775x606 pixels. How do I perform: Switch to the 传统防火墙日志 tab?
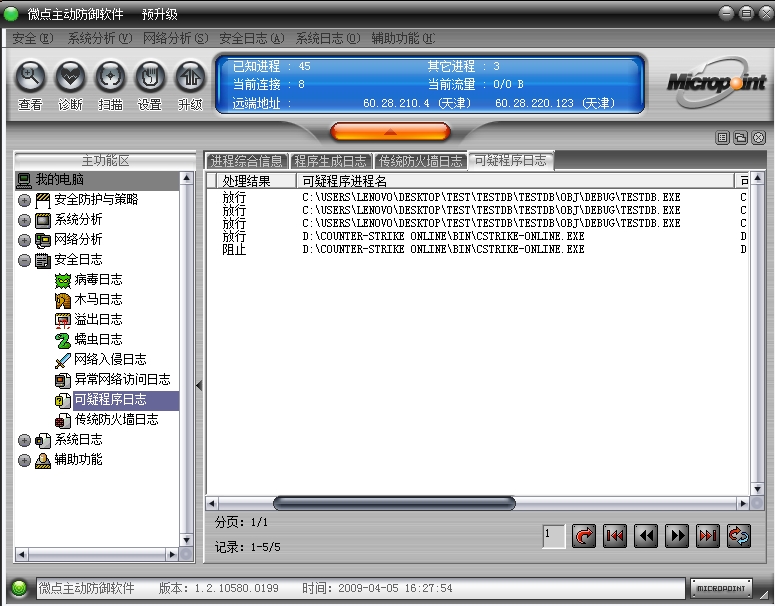(x=420, y=161)
